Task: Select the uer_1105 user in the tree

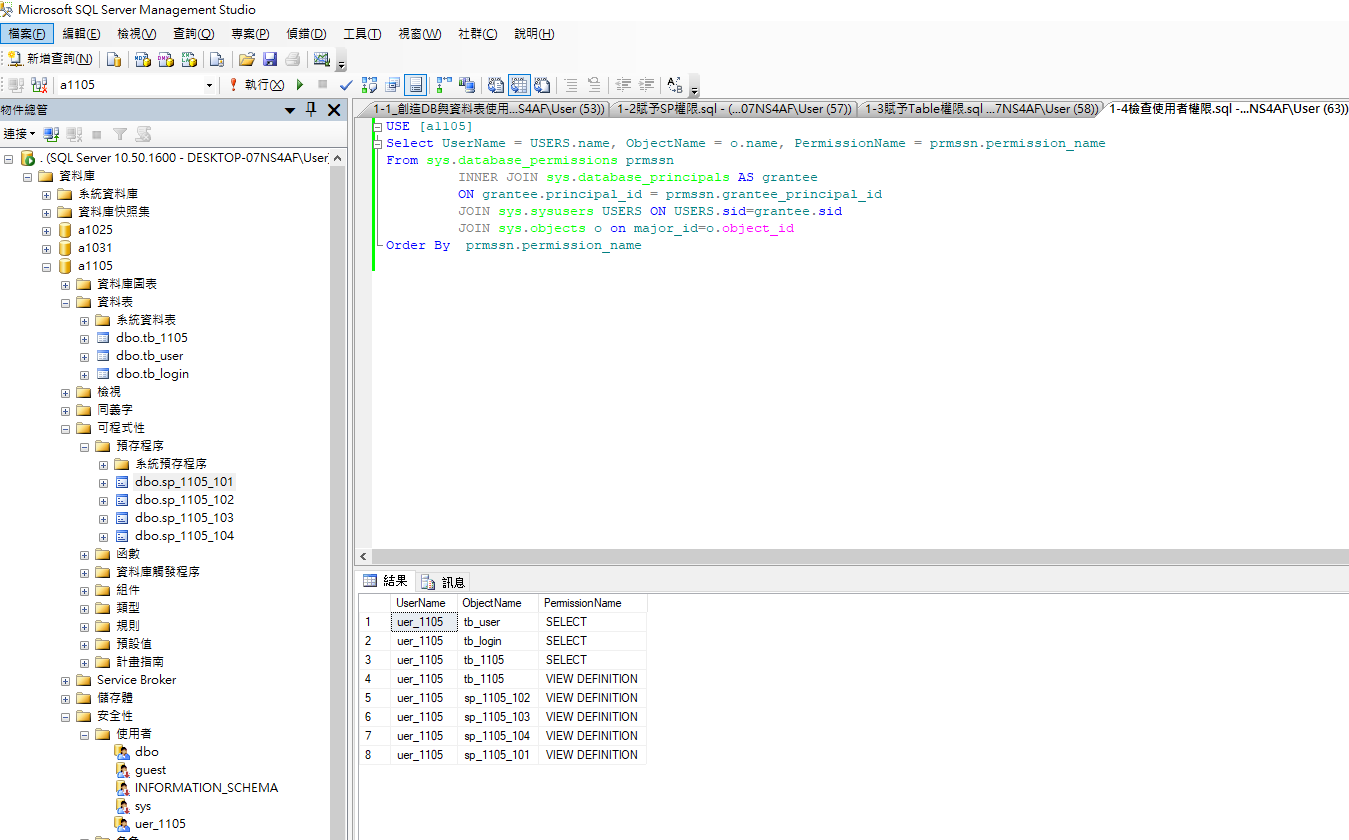Action: click(x=160, y=824)
